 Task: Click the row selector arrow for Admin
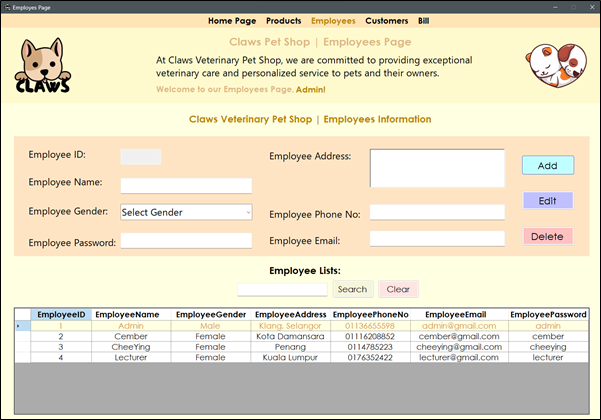coord(21,326)
